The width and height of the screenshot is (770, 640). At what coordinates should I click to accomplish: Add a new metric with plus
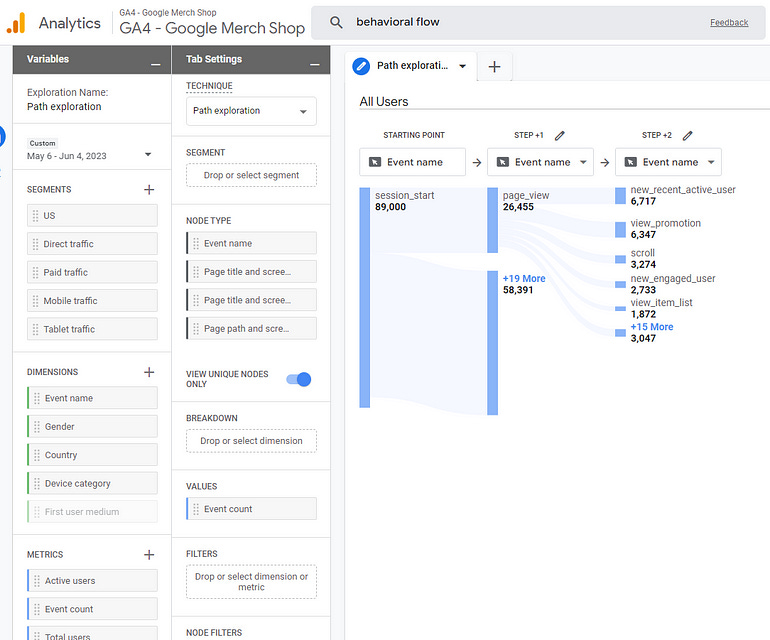click(149, 555)
